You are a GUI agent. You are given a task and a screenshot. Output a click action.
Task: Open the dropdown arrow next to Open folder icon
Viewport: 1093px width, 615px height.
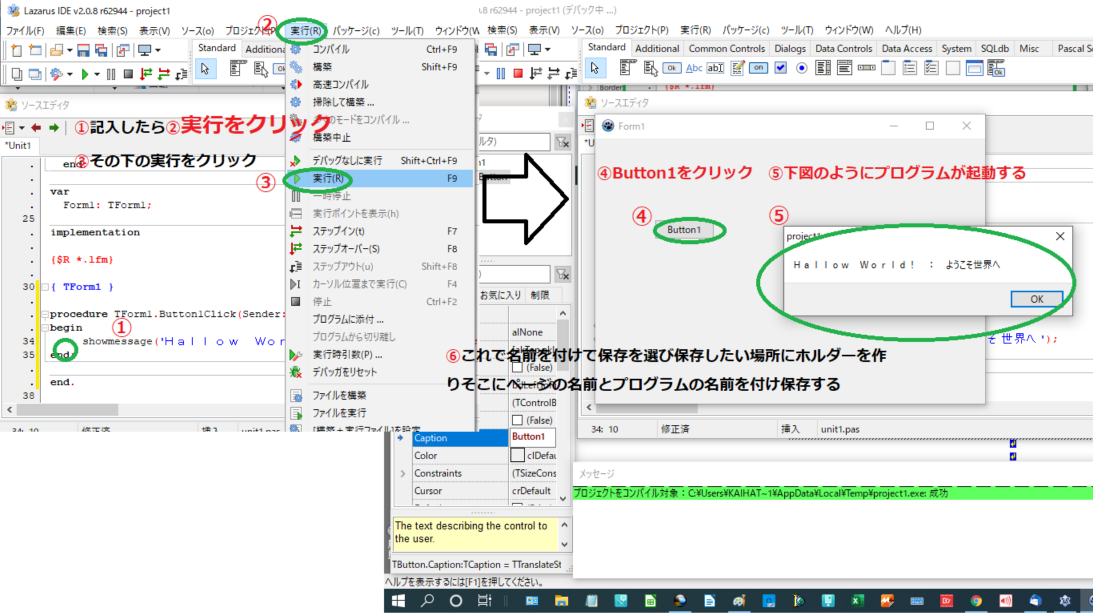(x=69, y=51)
